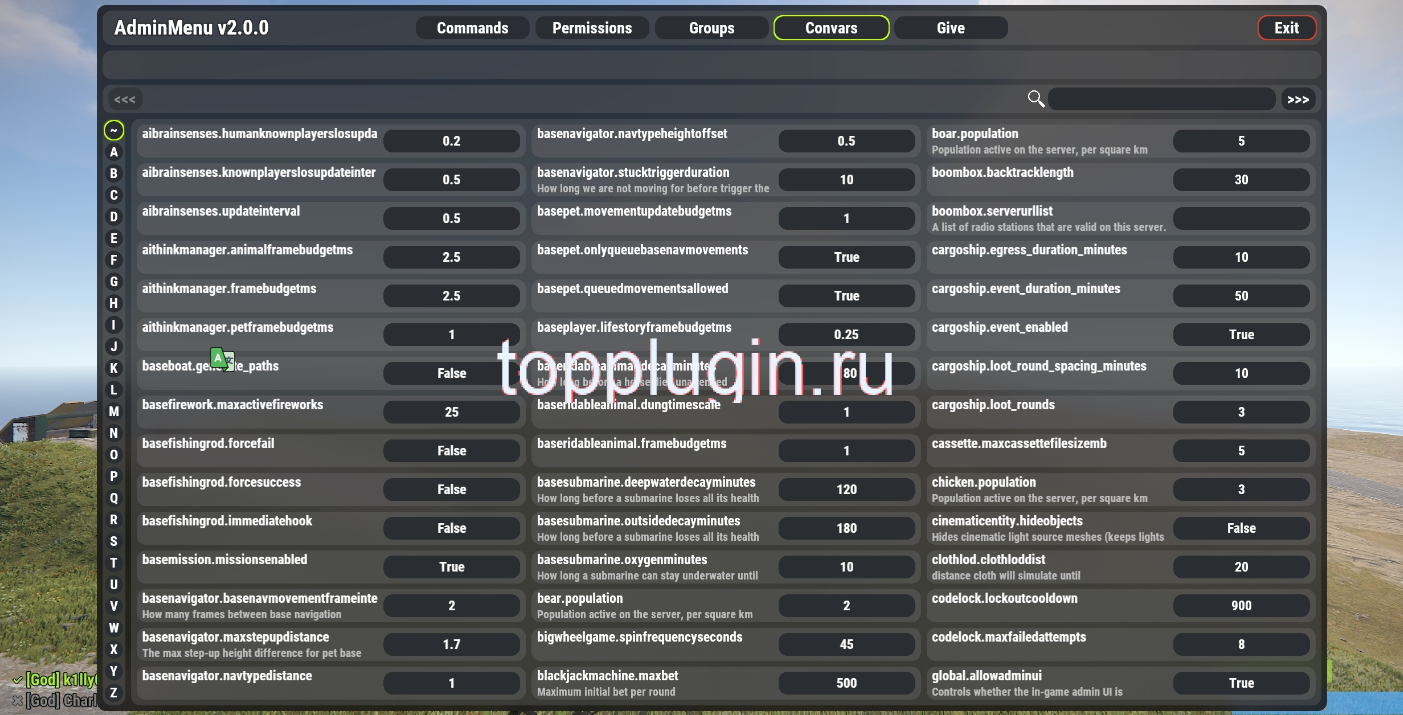Filter convars by letter C
1403x715 pixels.
point(114,195)
